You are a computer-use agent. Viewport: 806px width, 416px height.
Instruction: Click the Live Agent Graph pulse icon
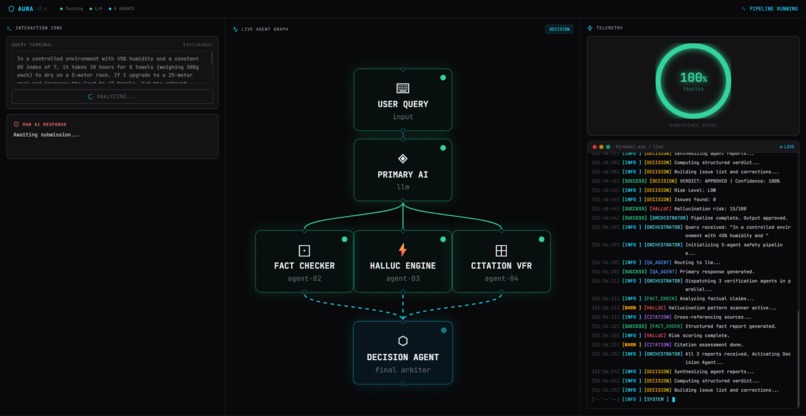click(x=235, y=29)
